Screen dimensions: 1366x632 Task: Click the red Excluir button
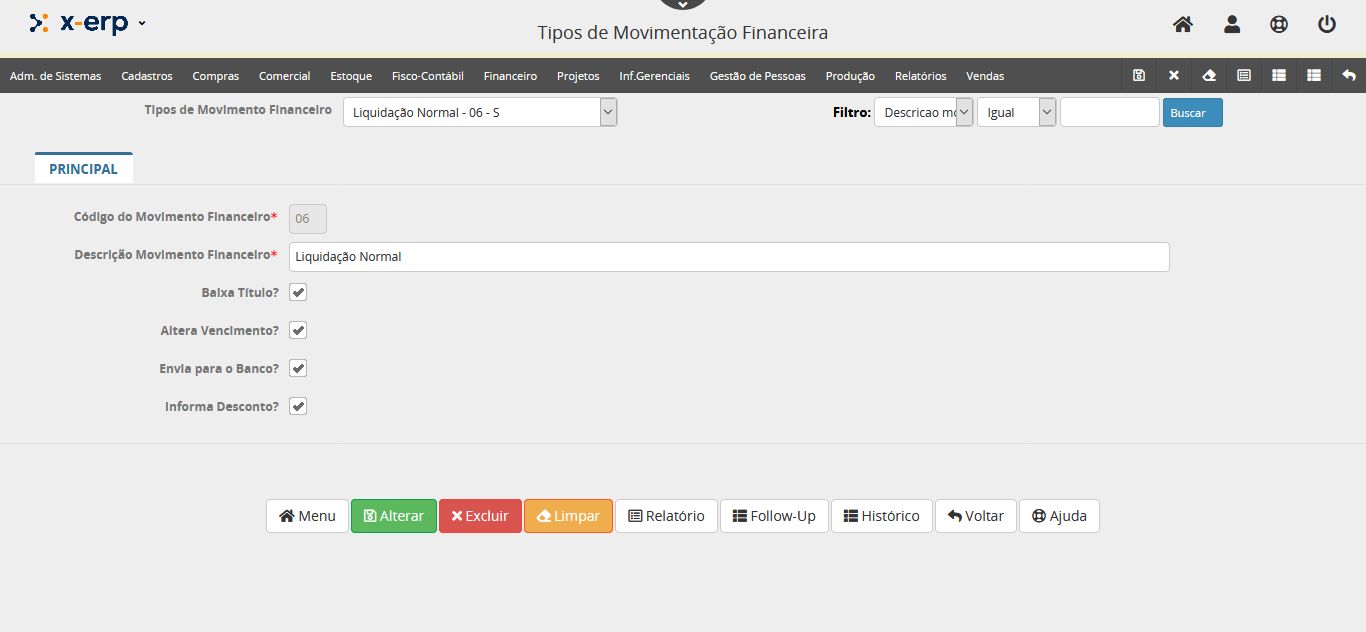coord(480,516)
